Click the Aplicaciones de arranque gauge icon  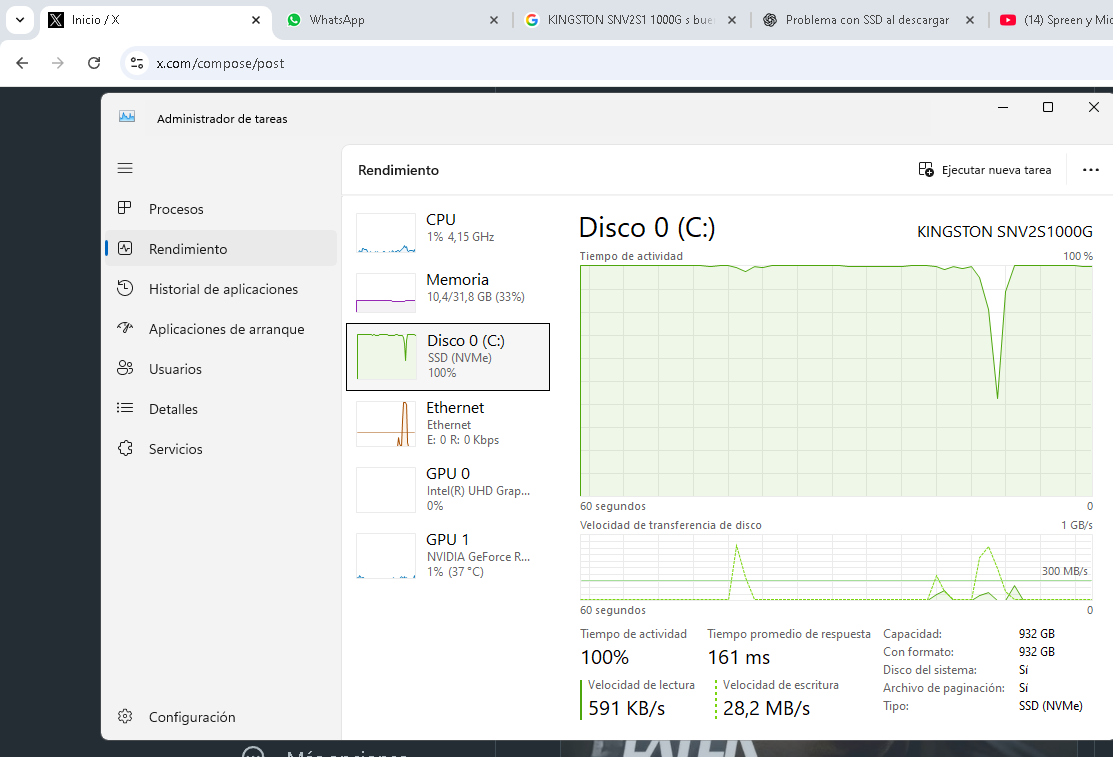coord(125,328)
